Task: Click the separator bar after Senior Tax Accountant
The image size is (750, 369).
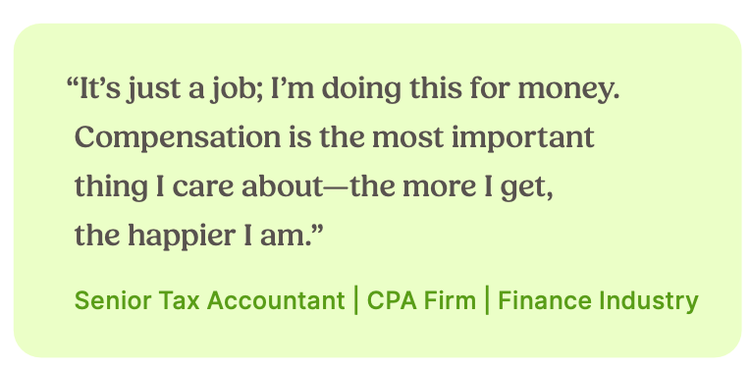Action: click(x=356, y=300)
